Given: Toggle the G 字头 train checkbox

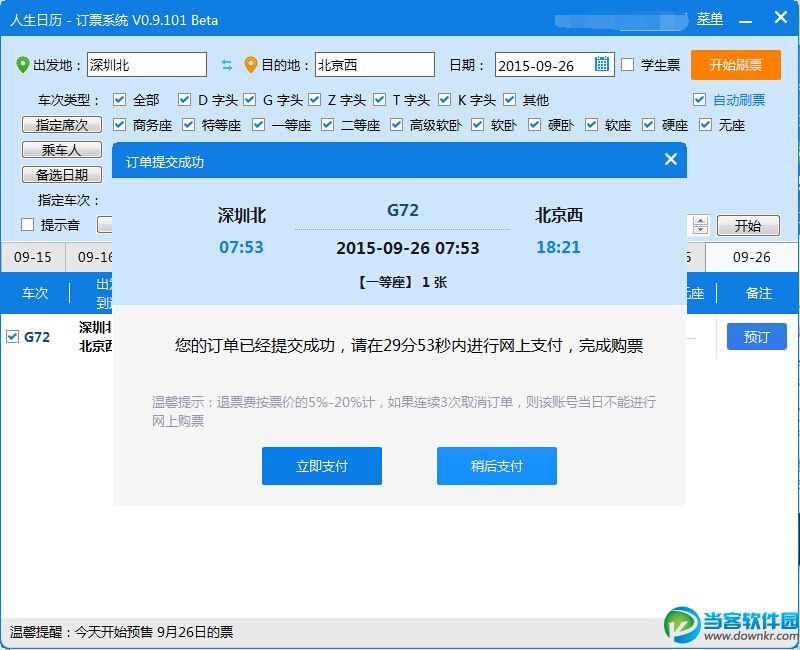Looking at the screenshot, I should click(249, 99).
